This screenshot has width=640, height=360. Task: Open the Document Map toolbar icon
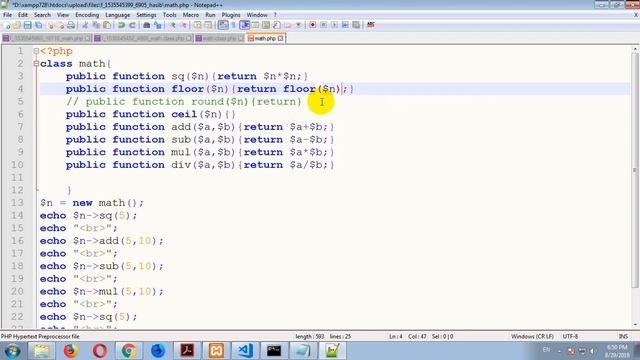(266, 25)
